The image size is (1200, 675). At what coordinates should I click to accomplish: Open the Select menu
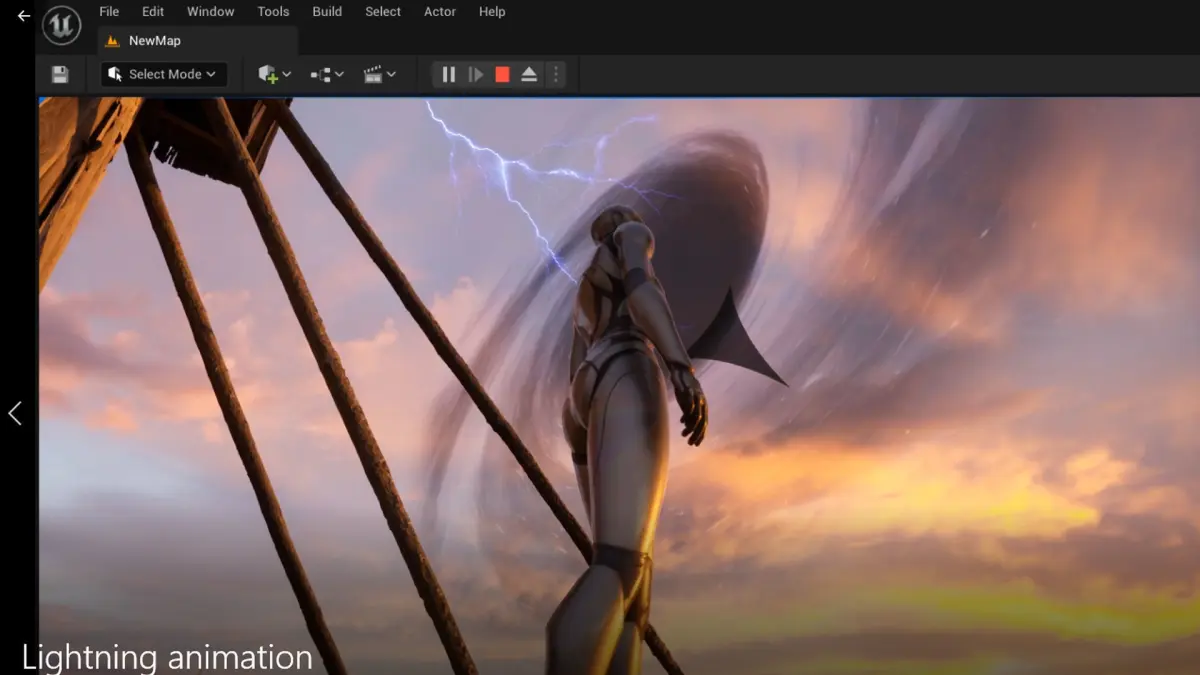click(383, 12)
